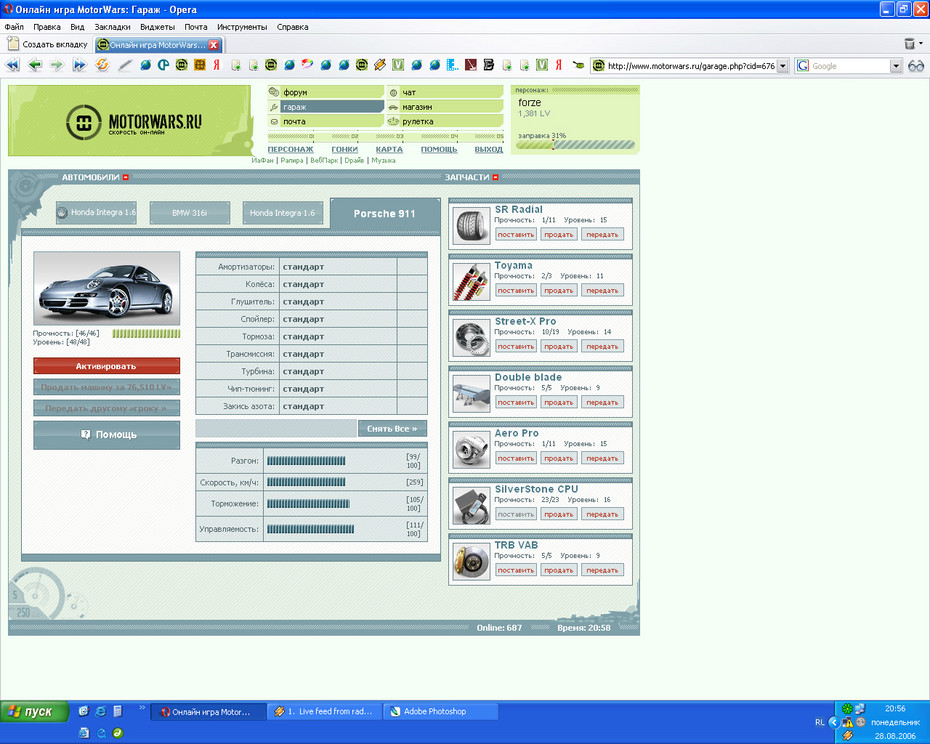Click the Google search input field
930x744 pixels.
tap(849, 66)
